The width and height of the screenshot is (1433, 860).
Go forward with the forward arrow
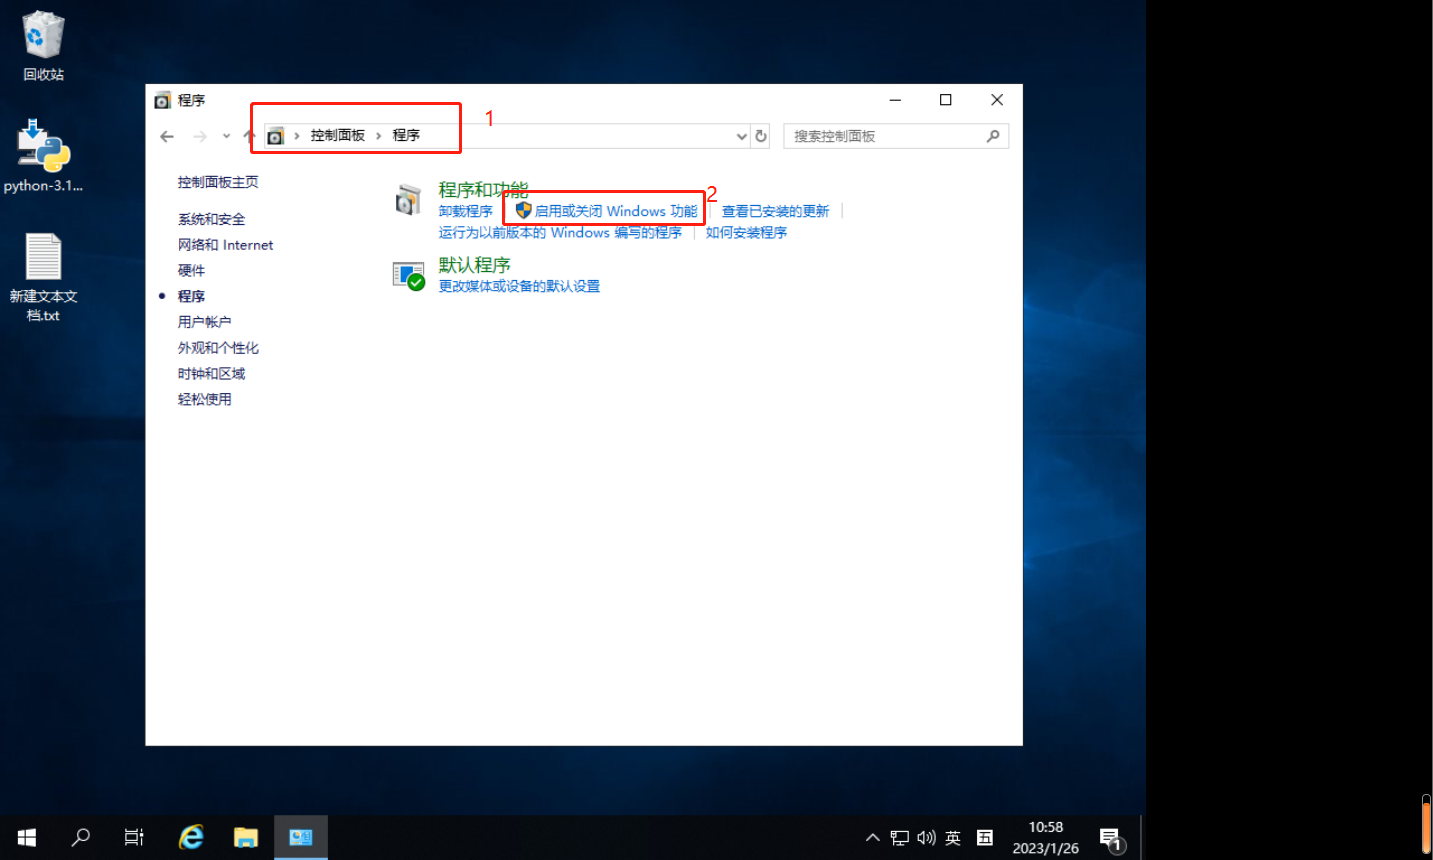(x=200, y=136)
